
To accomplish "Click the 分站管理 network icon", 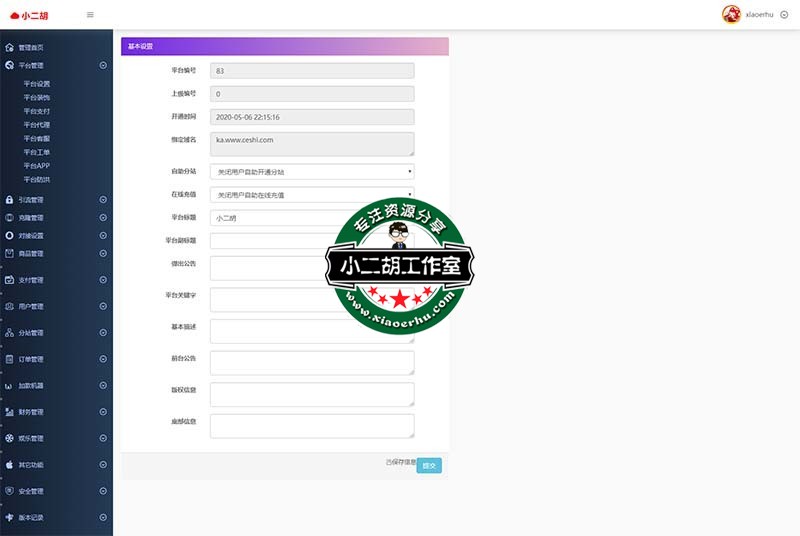I will pyautogui.click(x=9, y=333).
